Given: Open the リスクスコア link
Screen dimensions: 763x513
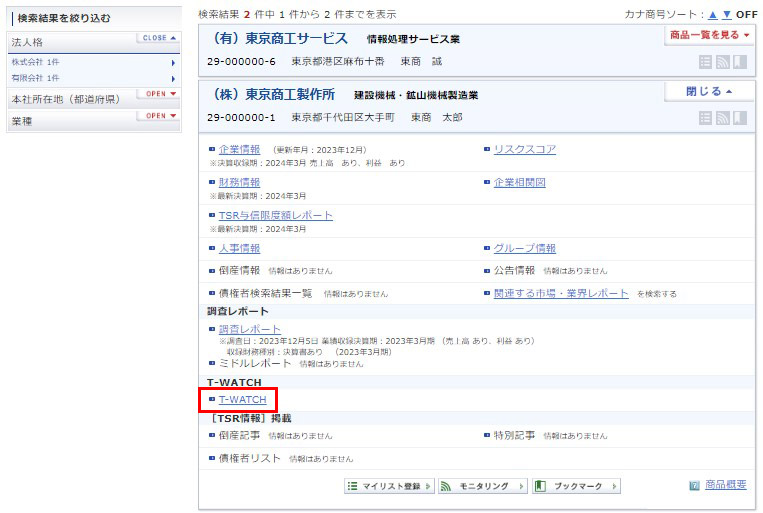Looking at the screenshot, I should [525, 149].
